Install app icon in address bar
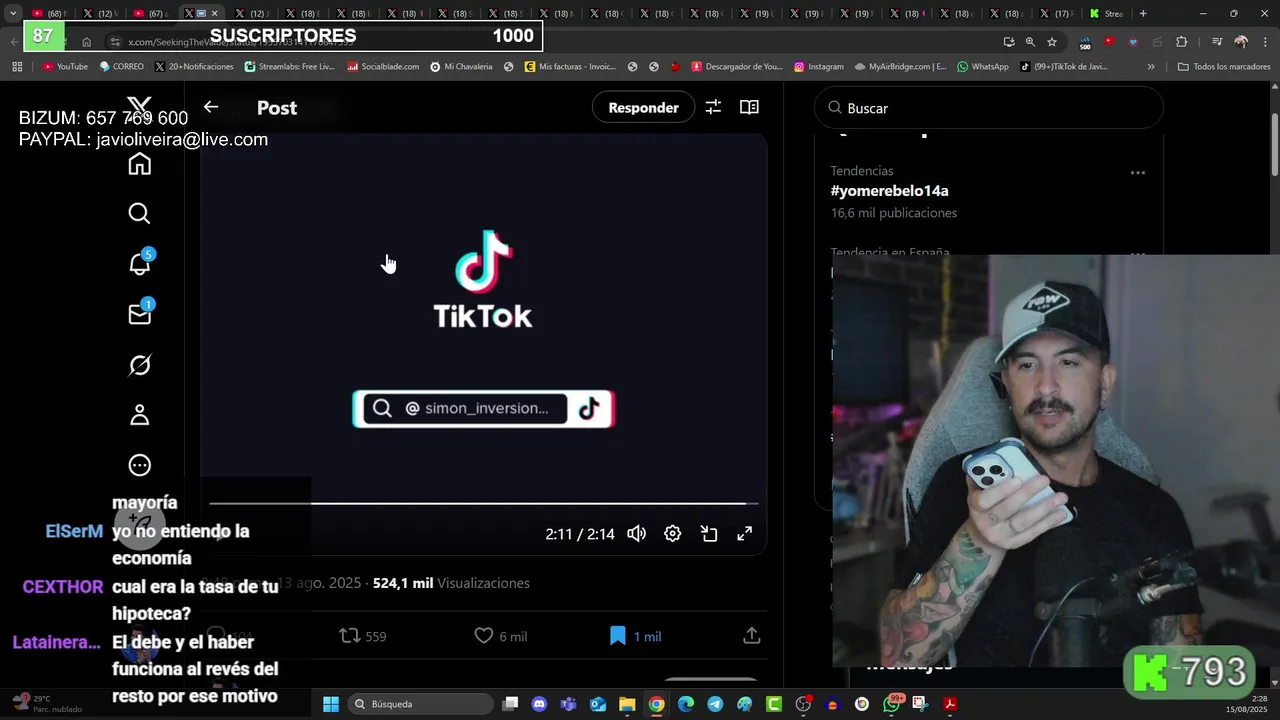The image size is (1280, 720). 1008,42
